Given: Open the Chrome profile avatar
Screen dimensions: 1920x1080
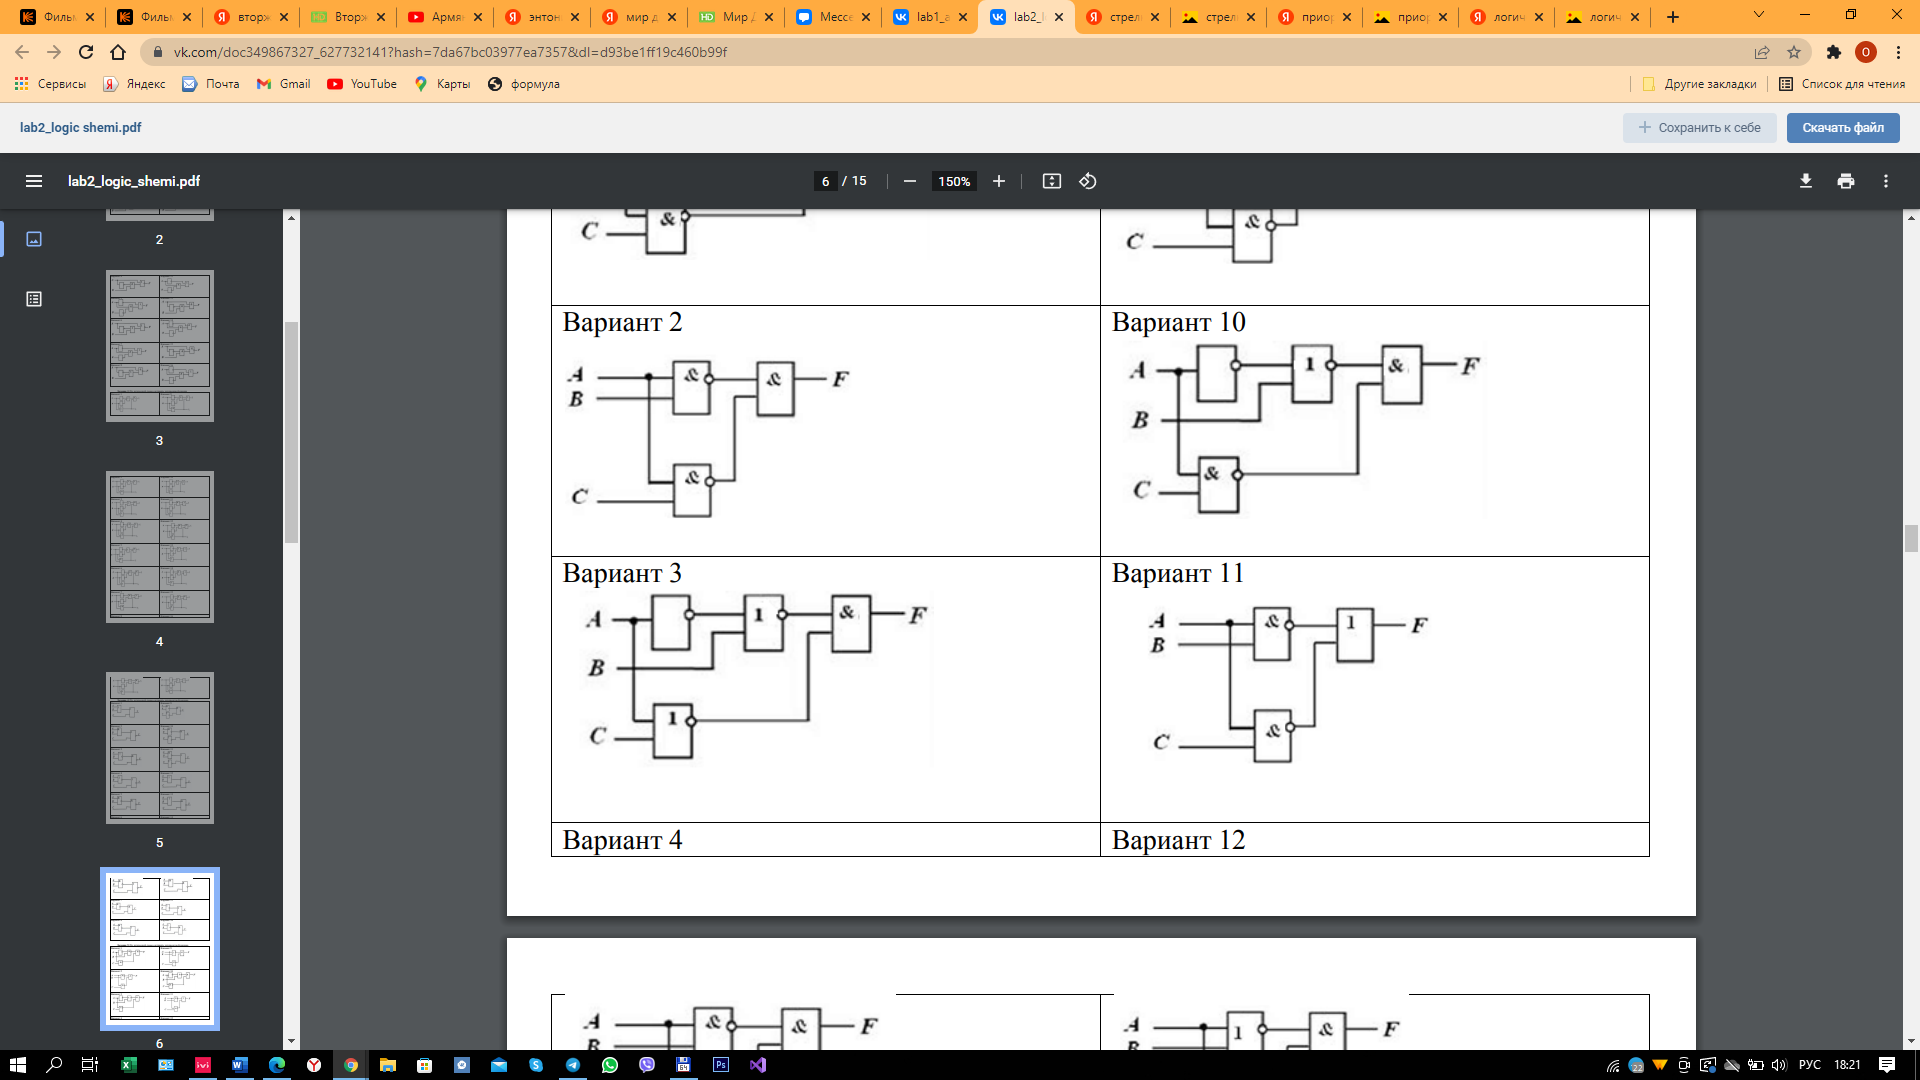Looking at the screenshot, I should tap(1865, 52).
